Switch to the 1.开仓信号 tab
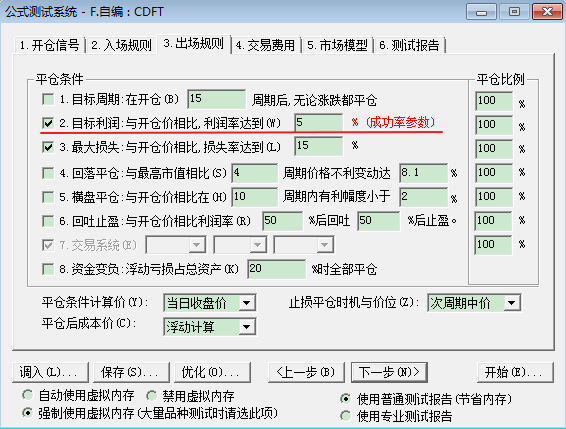 point(50,46)
